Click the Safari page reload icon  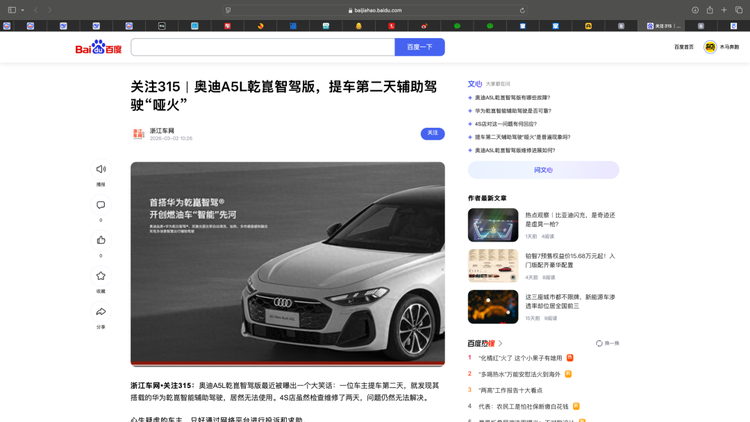[522, 10]
